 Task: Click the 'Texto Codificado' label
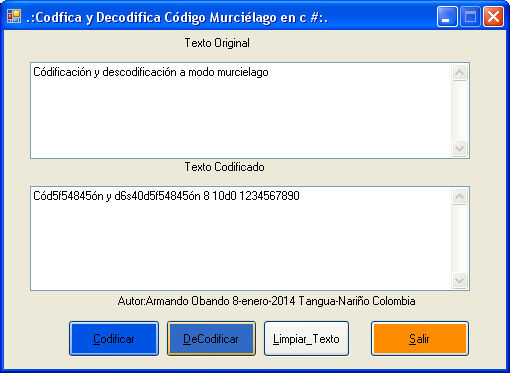coord(224,167)
